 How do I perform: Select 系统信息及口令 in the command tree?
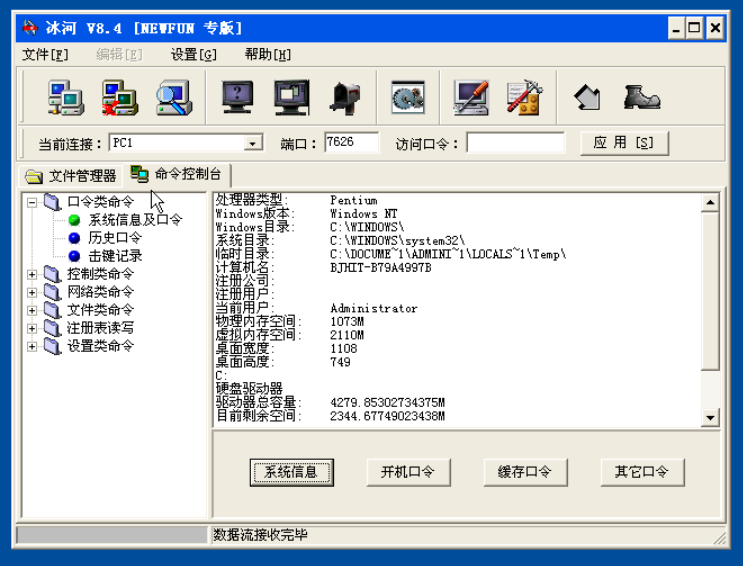pyautogui.click(x=135, y=220)
